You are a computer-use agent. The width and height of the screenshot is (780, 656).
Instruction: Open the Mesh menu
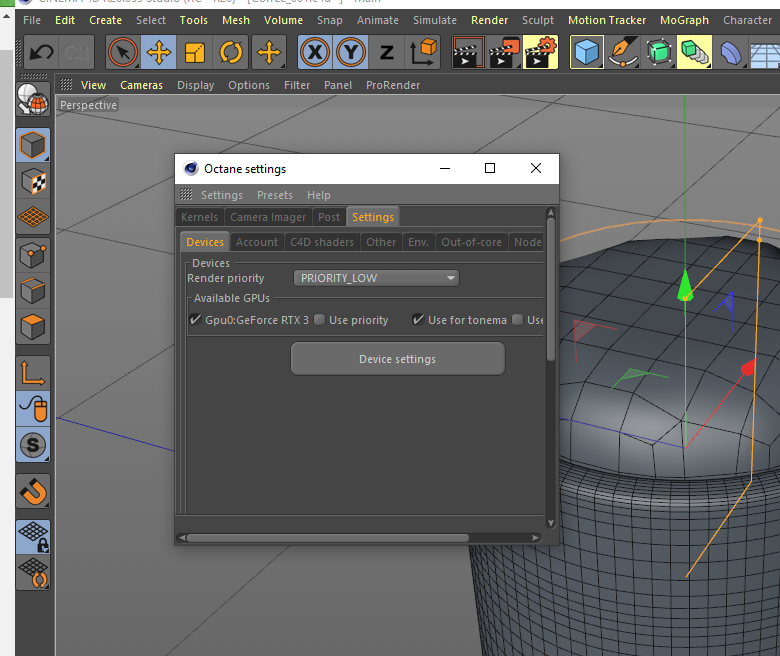236,20
